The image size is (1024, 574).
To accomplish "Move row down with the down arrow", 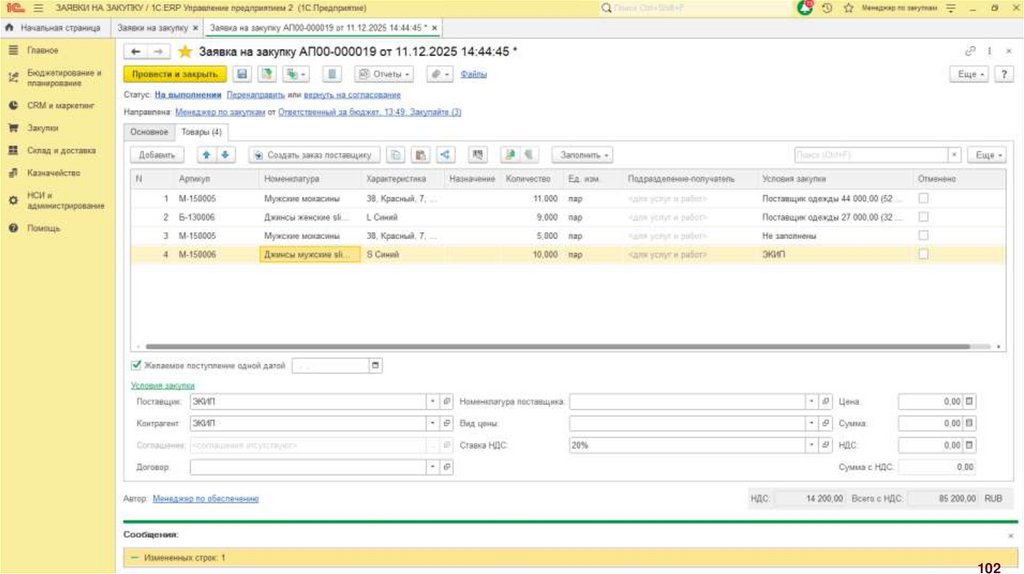I will [225, 155].
